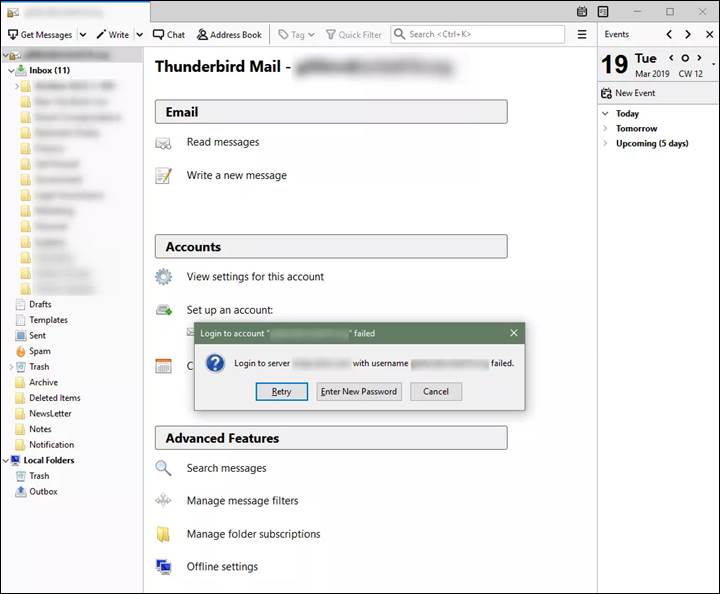Click Retry in login failed dialog
This screenshot has height=594, width=720.
(281, 392)
